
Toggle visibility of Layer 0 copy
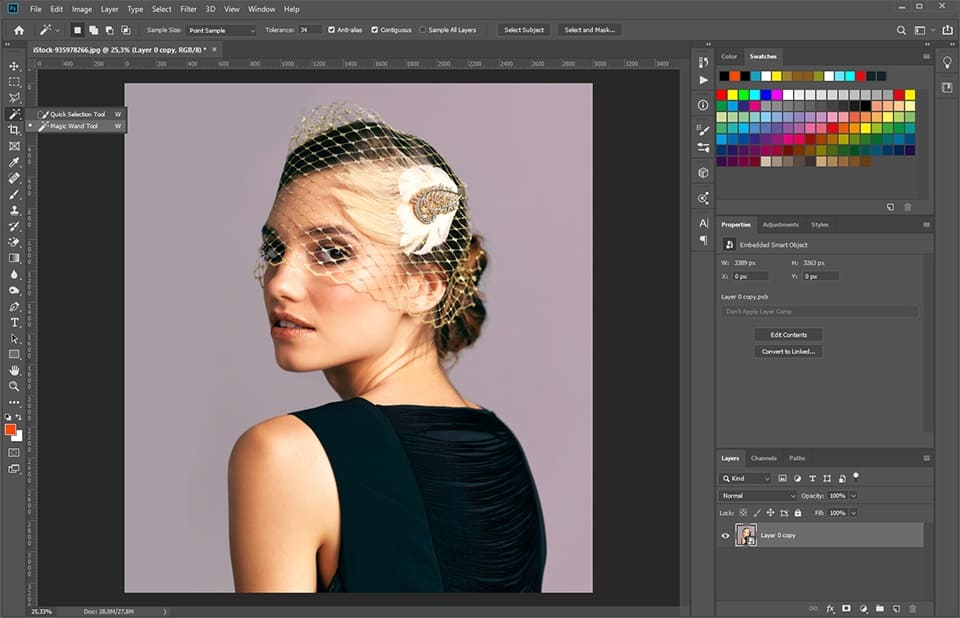[726, 535]
